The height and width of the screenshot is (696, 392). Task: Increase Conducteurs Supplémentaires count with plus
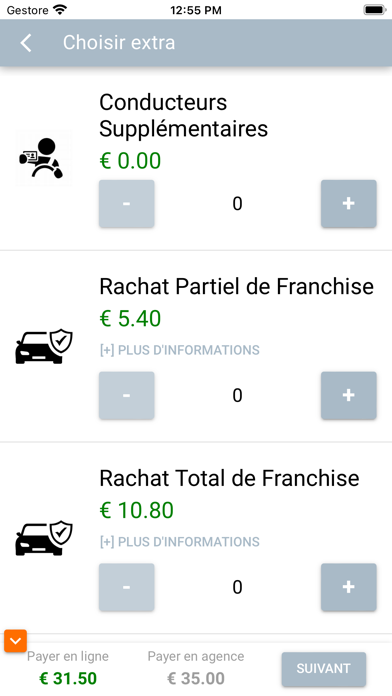click(x=348, y=204)
